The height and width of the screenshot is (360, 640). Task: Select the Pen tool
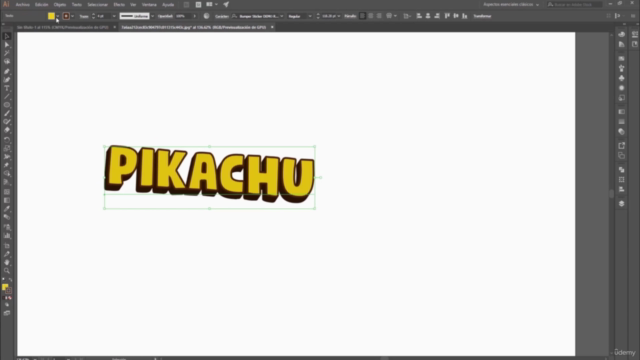7,71
